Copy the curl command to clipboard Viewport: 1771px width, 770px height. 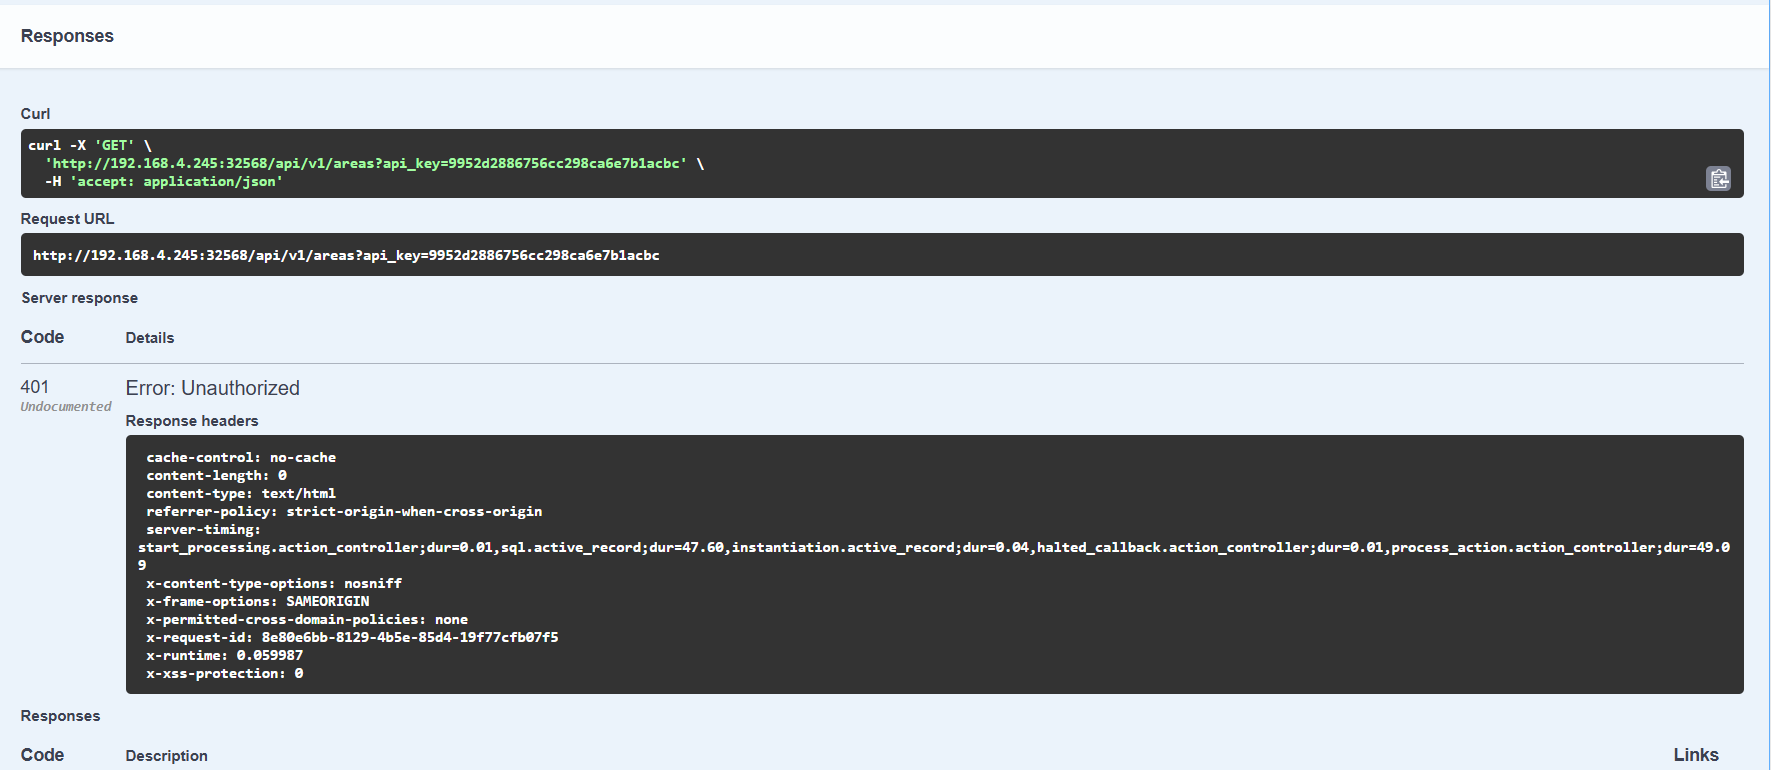[x=1718, y=179]
